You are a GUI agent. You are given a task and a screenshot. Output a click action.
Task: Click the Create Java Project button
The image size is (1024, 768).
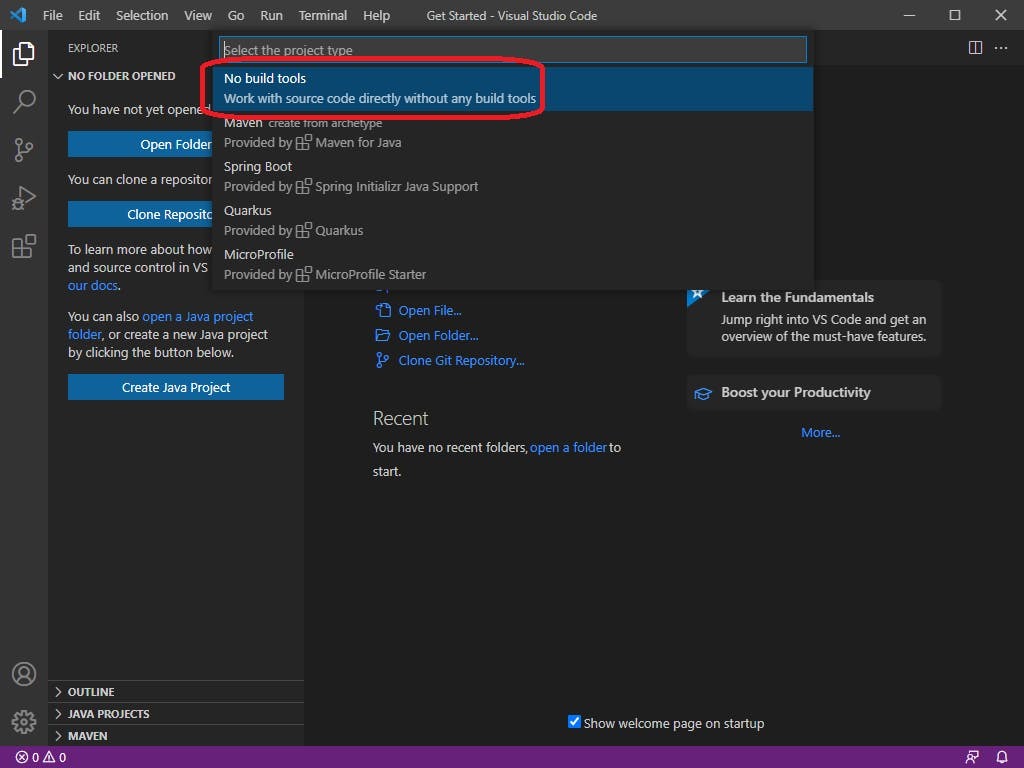[176, 387]
